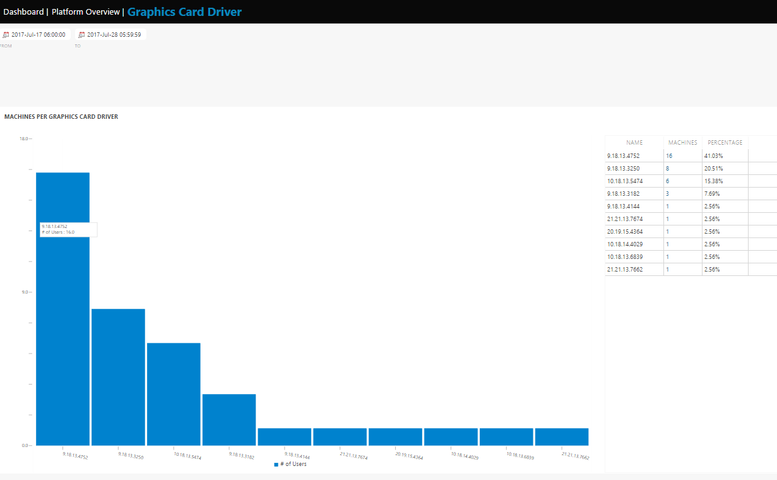Select the chart bar for driver 10.18.13.6839
The height and width of the screenshot is (480, 777).
(x=506, y=437)
